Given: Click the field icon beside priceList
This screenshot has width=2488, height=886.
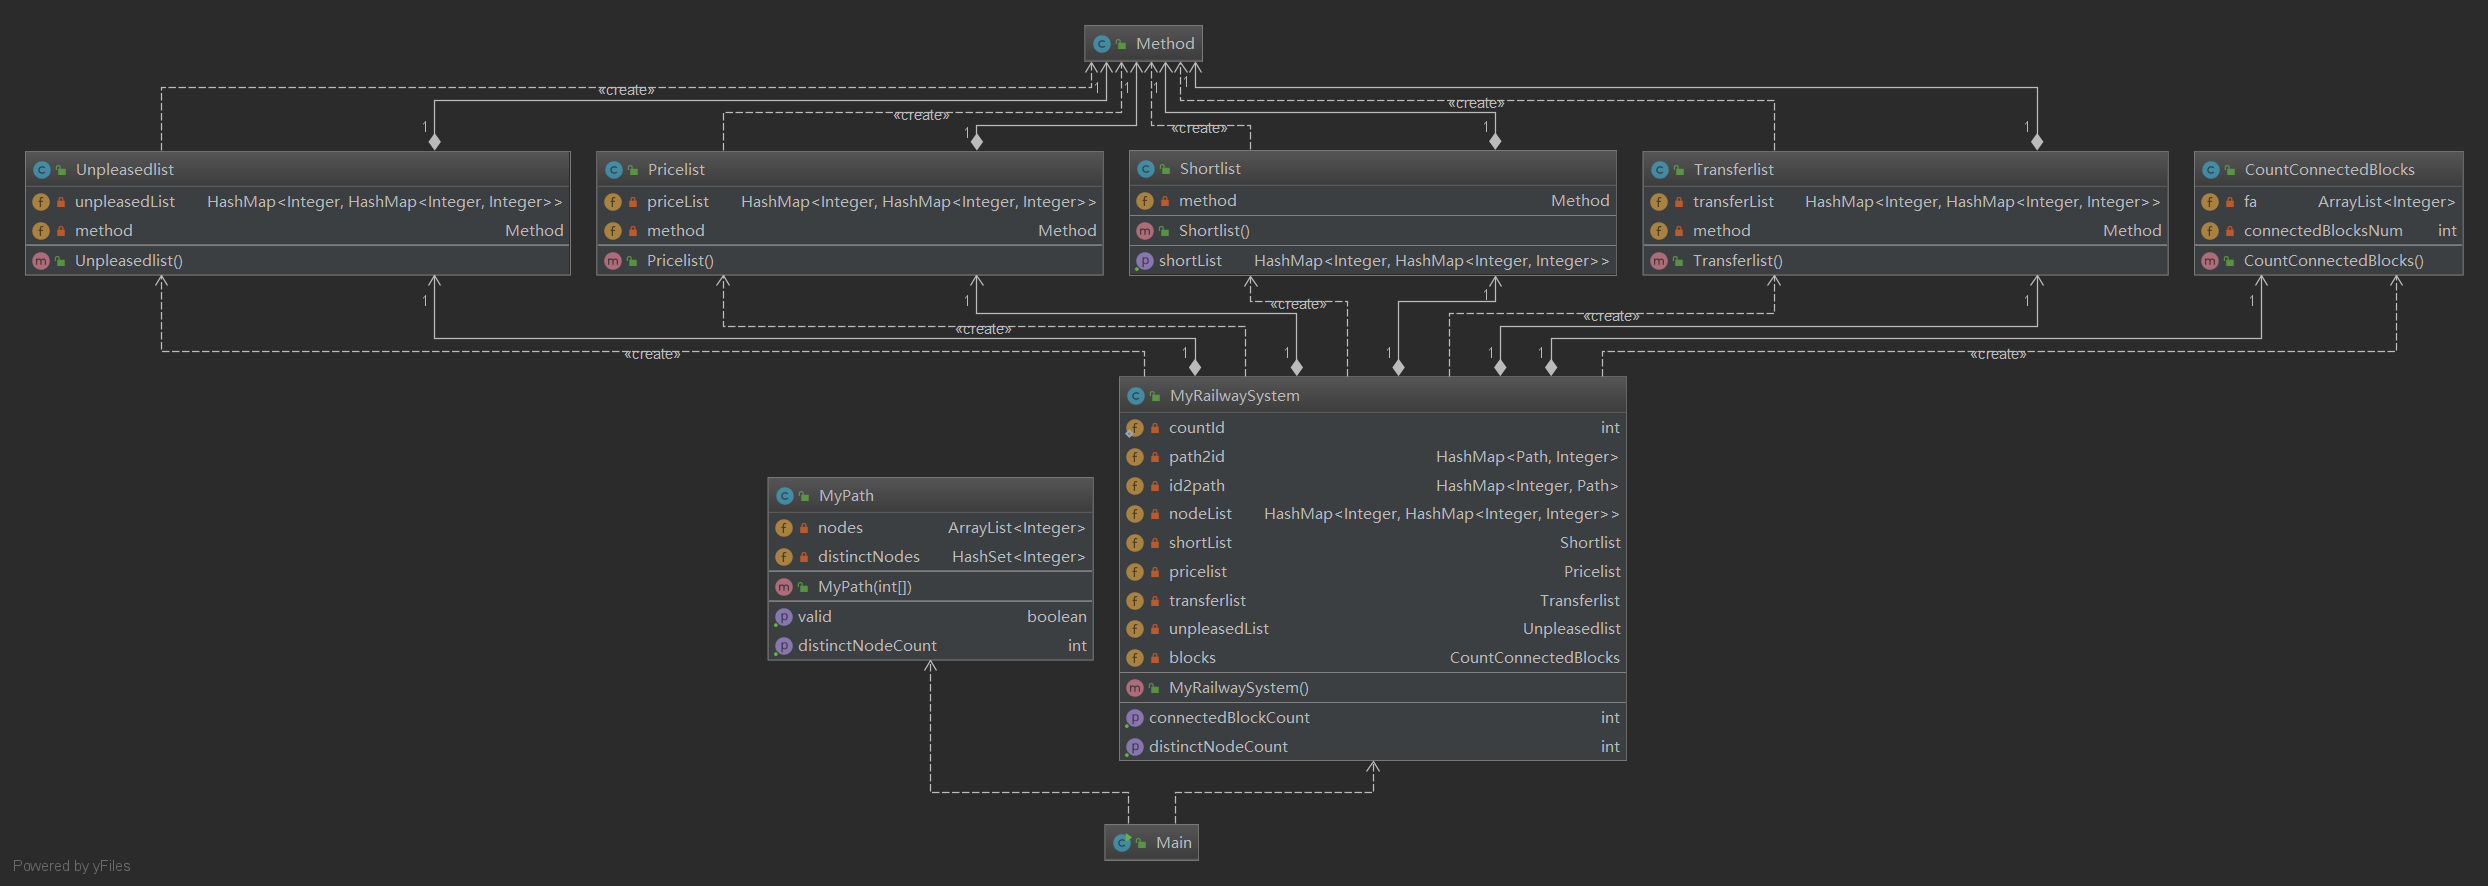Looking at the screenshot, I should 613,202.
